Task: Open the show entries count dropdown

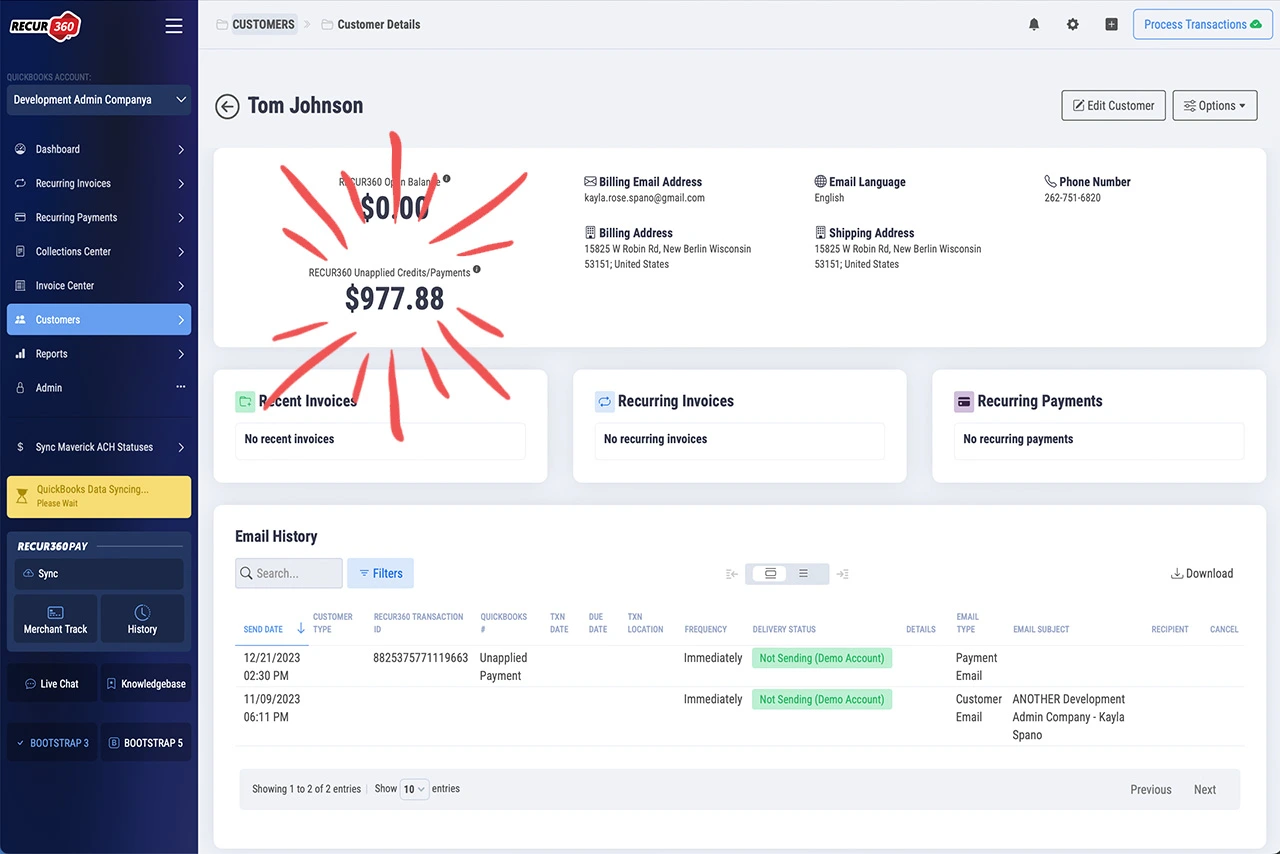Action: pos(414,789)
